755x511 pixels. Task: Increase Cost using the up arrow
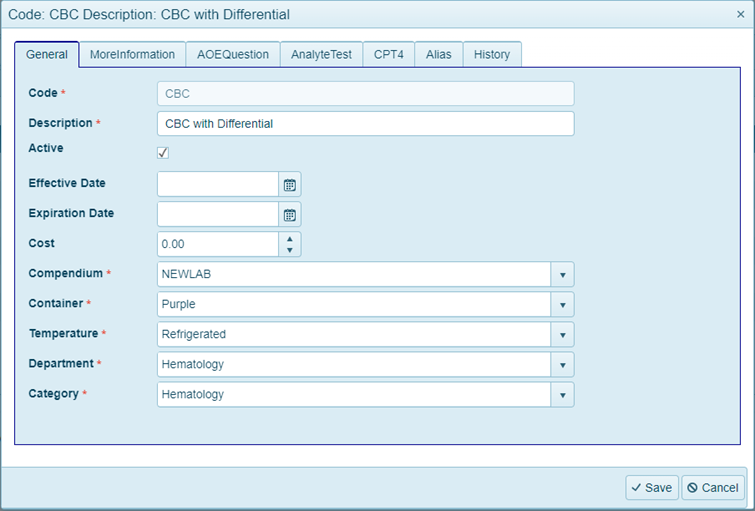point(289,238)
